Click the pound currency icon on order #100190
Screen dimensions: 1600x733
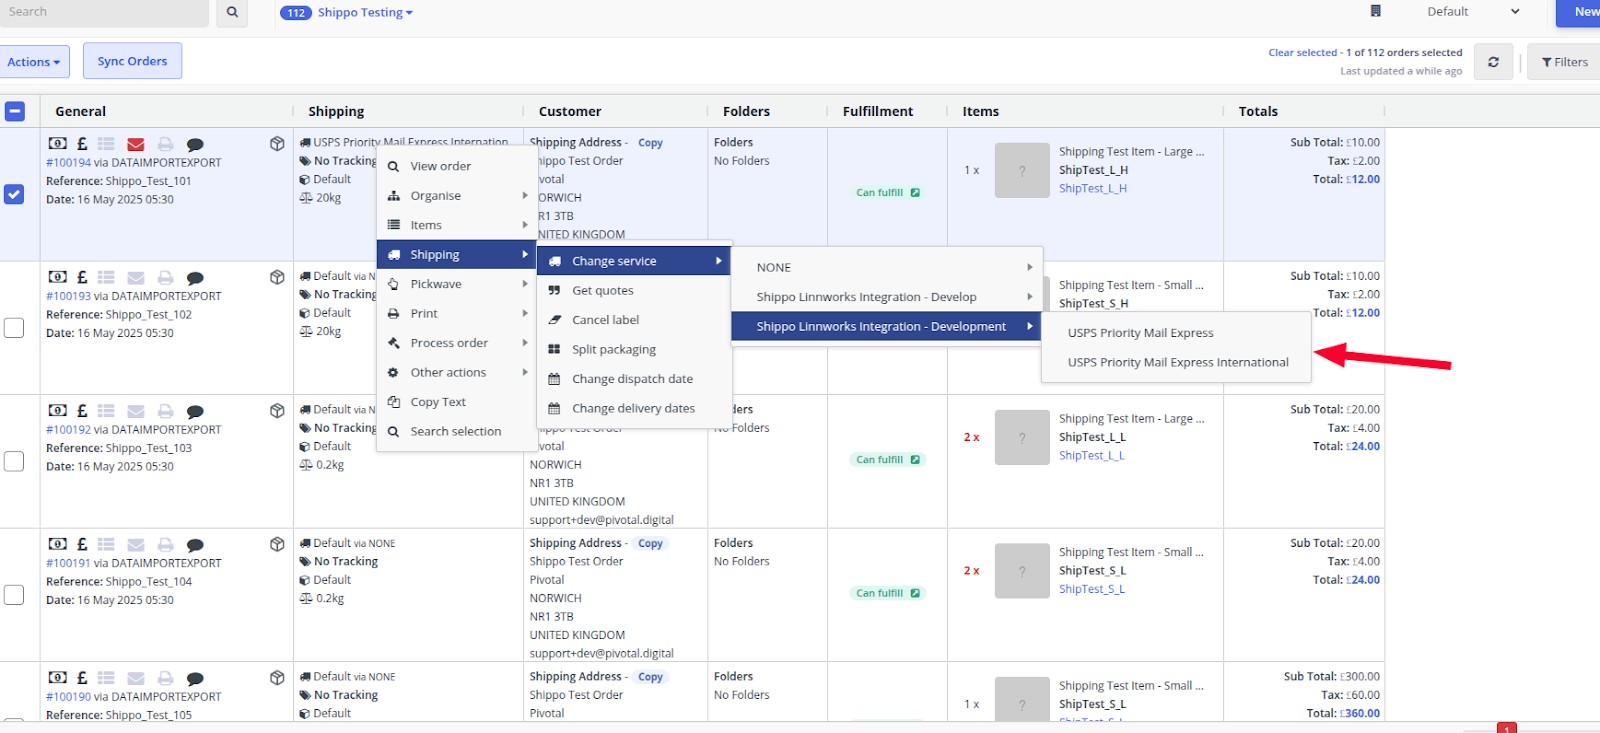point(82,678)
